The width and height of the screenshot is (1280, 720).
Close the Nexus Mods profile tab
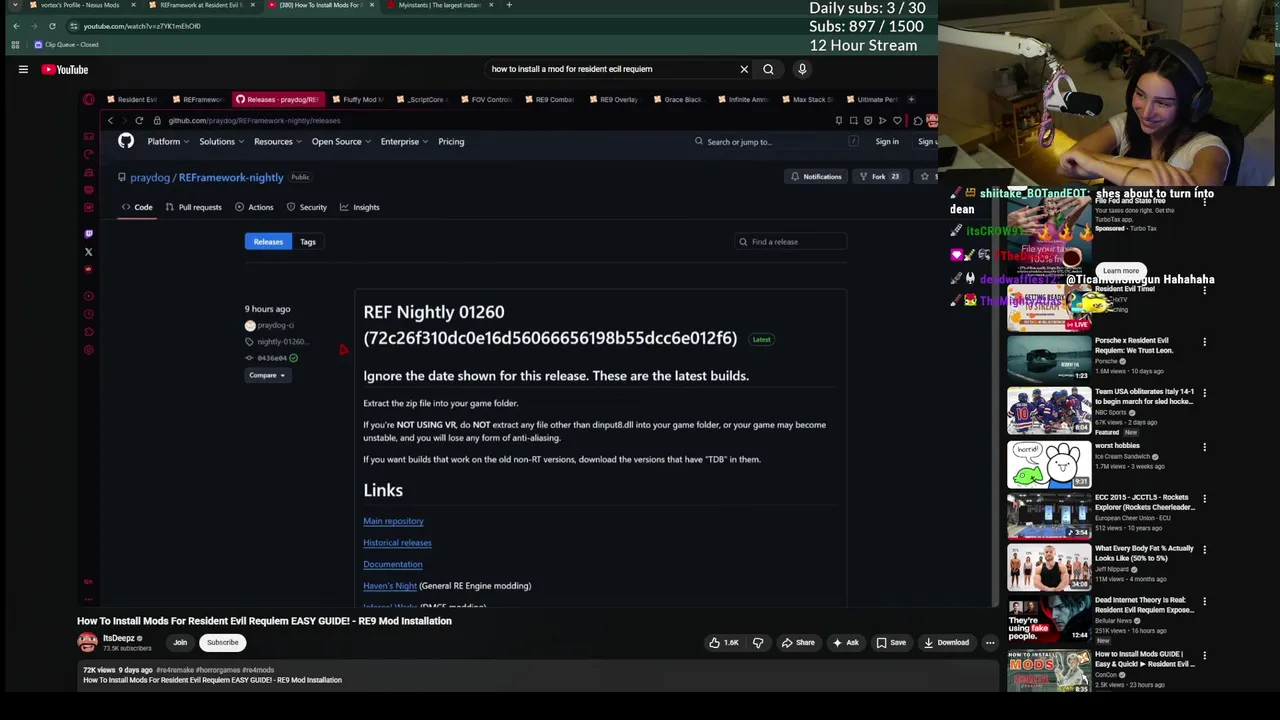tap(133, 5)
